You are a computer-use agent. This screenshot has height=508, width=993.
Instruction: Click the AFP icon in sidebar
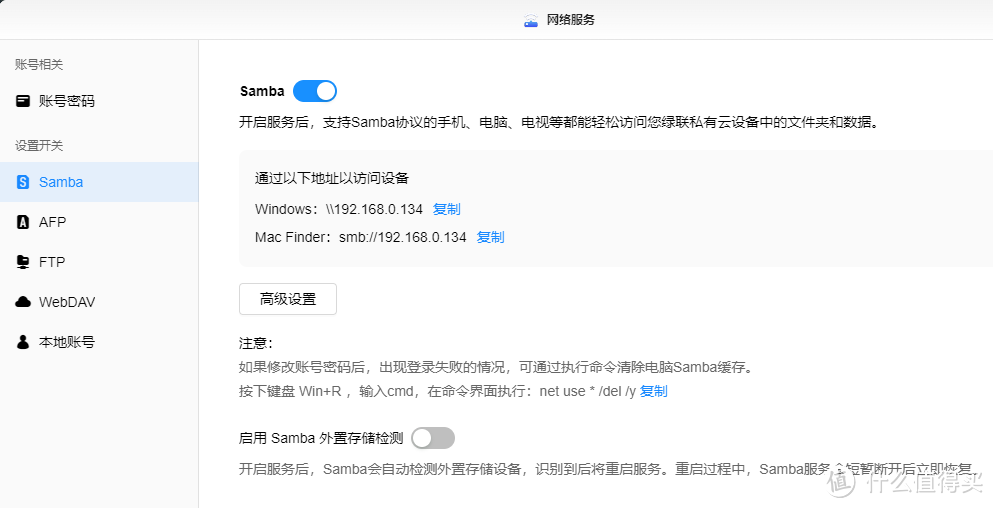23,222
